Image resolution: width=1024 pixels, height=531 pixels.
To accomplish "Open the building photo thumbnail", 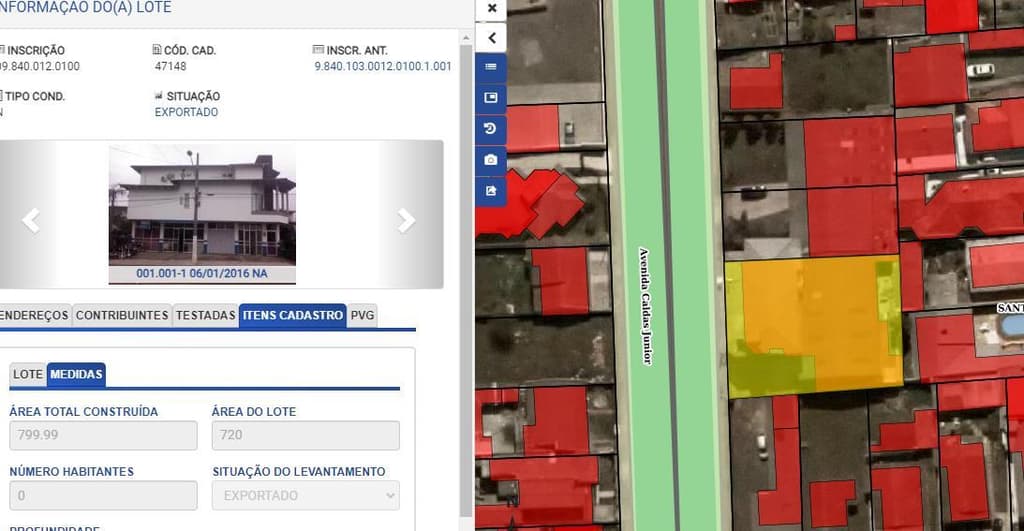I will (x=202, y=207).
